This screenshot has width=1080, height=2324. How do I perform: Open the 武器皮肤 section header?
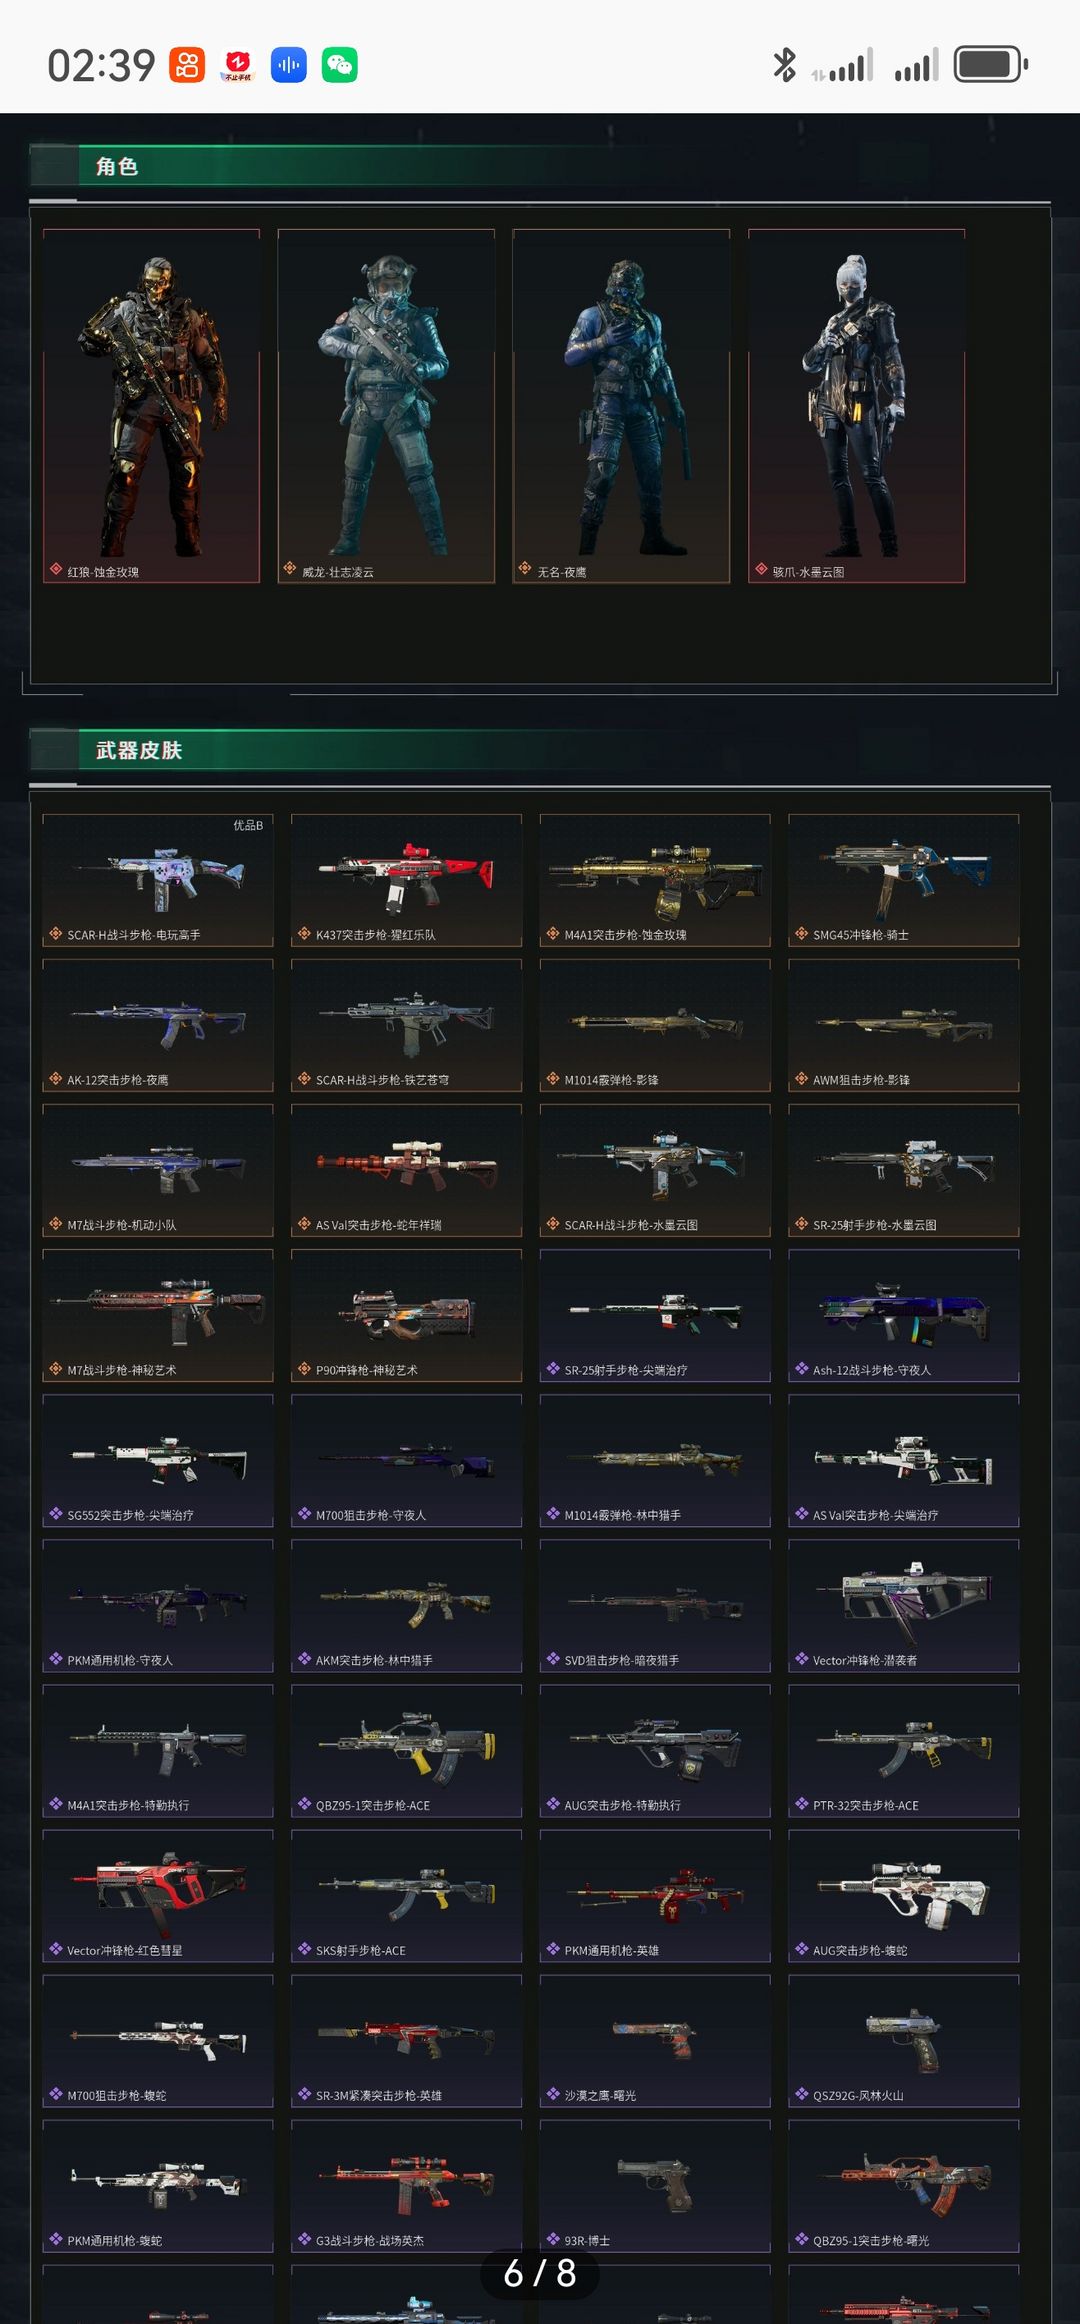(x=139, y=750)
